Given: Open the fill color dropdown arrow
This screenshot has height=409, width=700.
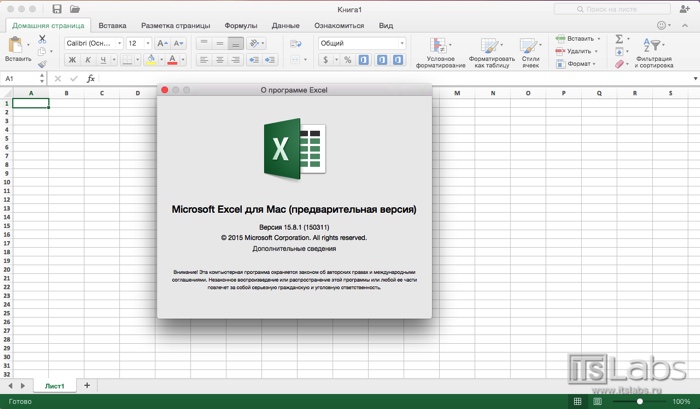Looking at the screenshot, I should [161, 60].
